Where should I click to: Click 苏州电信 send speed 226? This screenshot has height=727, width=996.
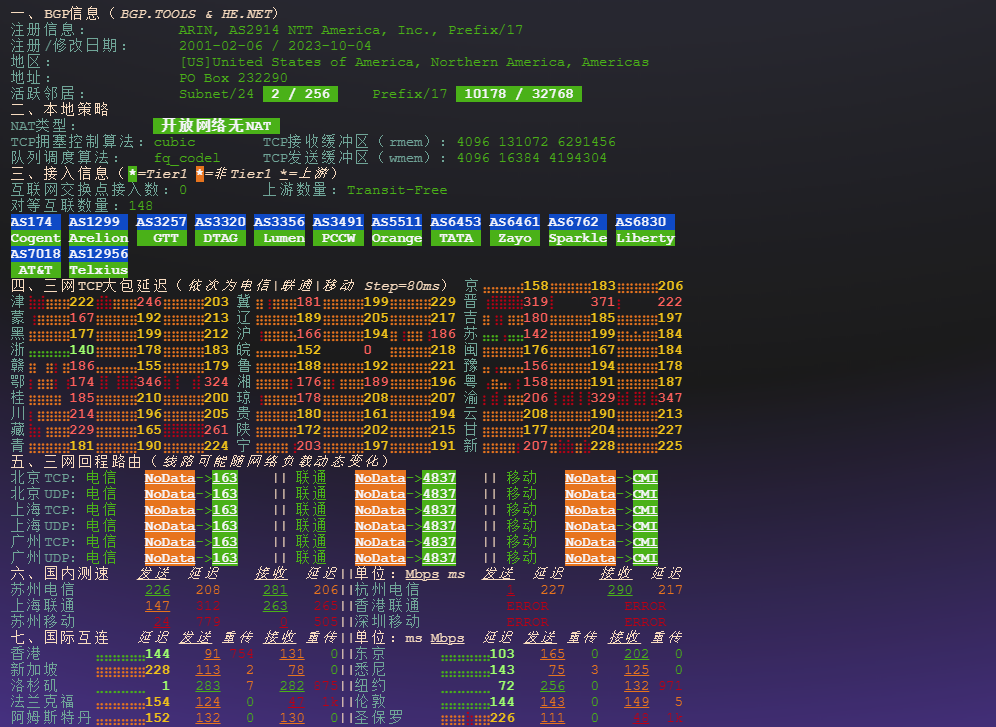pos(157,590)
